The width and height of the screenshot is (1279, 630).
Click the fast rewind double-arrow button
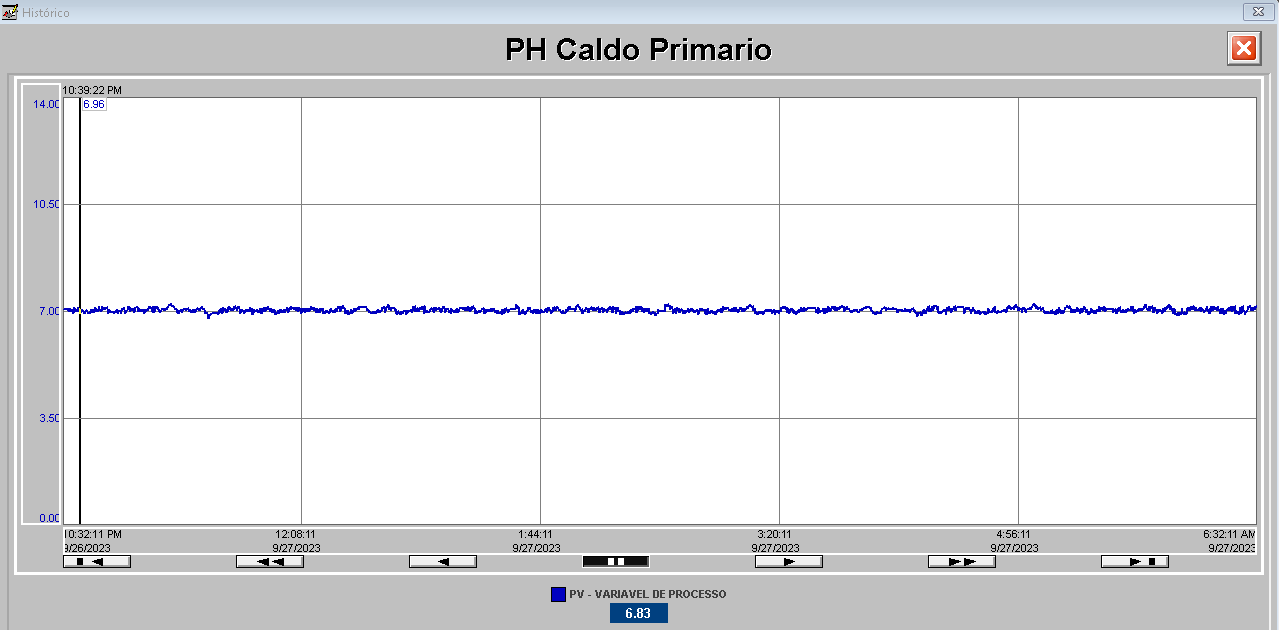[270, 561]
